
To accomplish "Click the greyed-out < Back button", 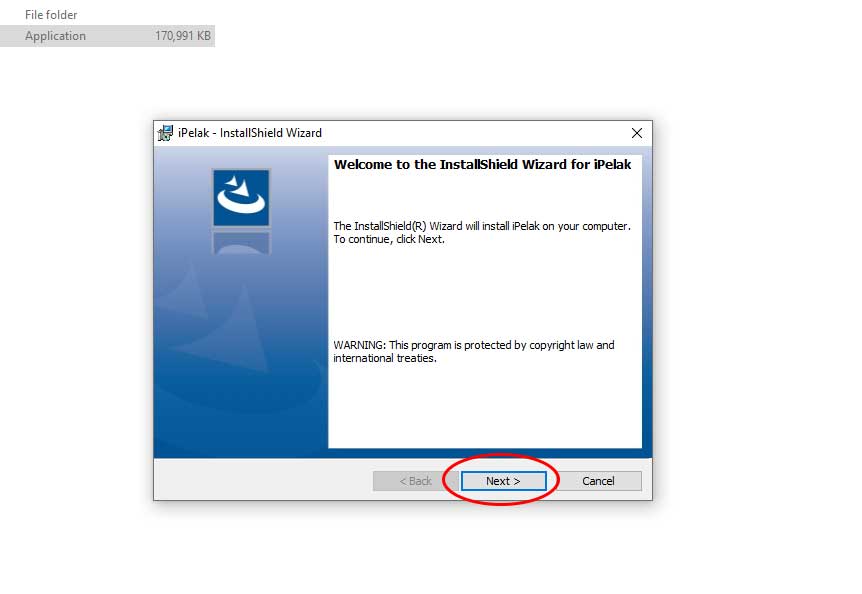I will (415, 481).
